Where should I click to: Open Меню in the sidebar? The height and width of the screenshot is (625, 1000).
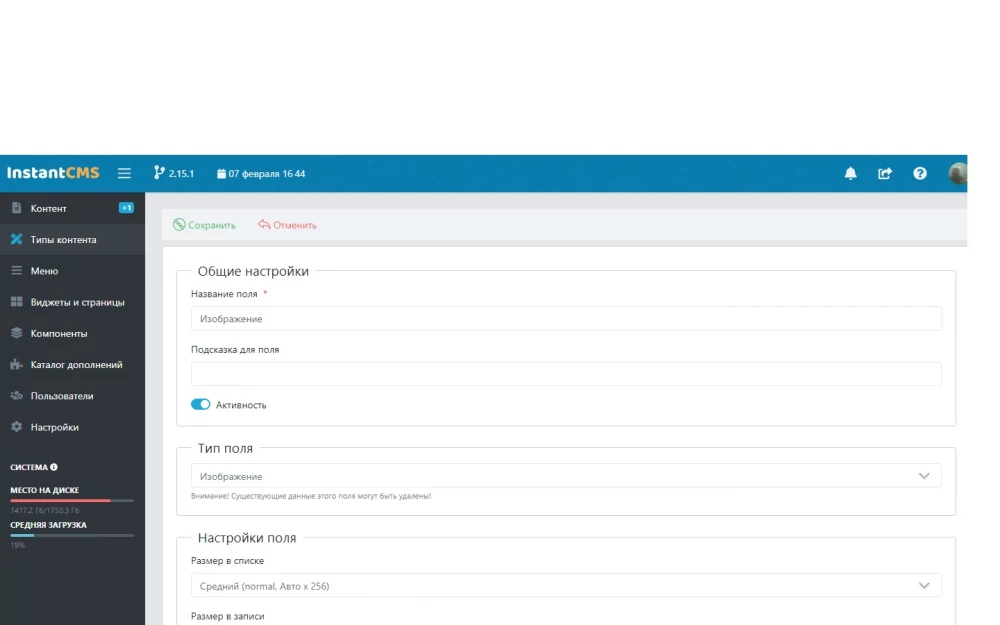point(72,271)
